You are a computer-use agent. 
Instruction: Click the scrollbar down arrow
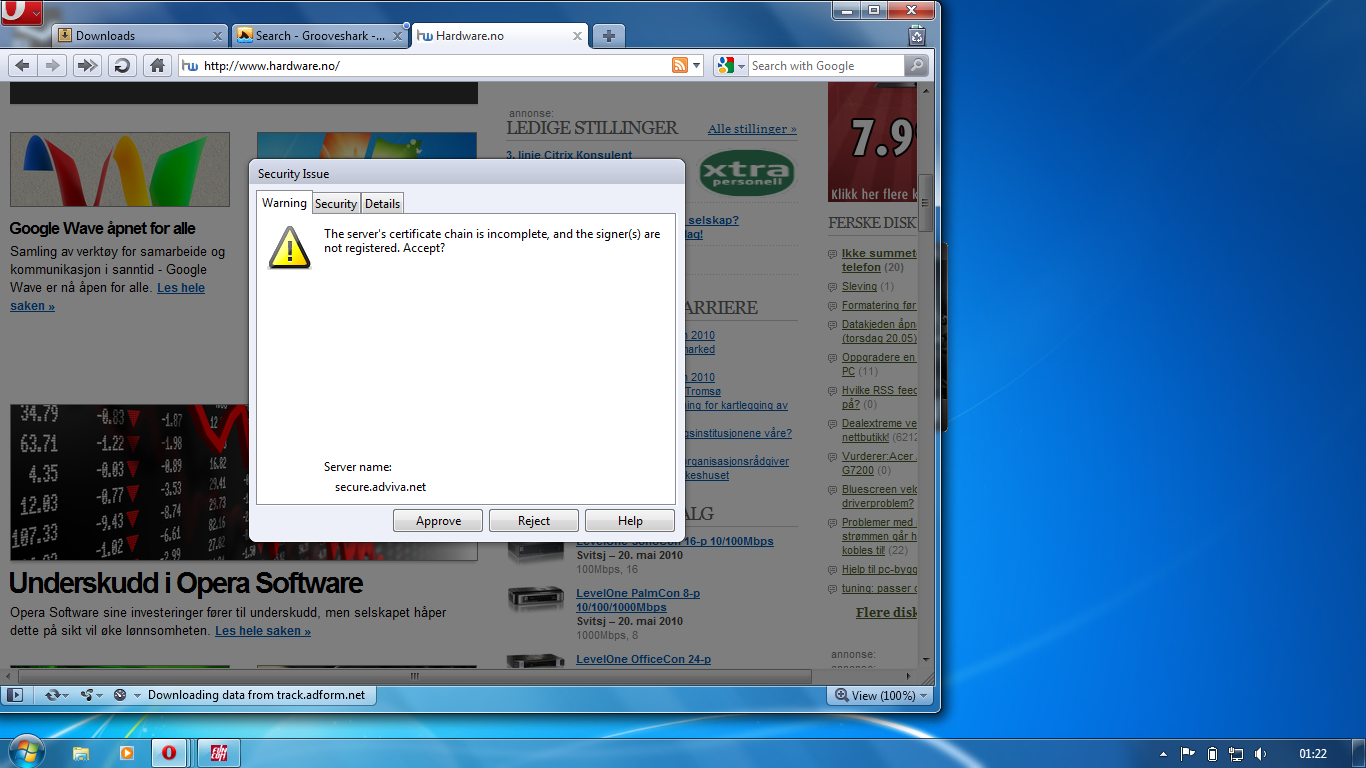pos(925,660)
